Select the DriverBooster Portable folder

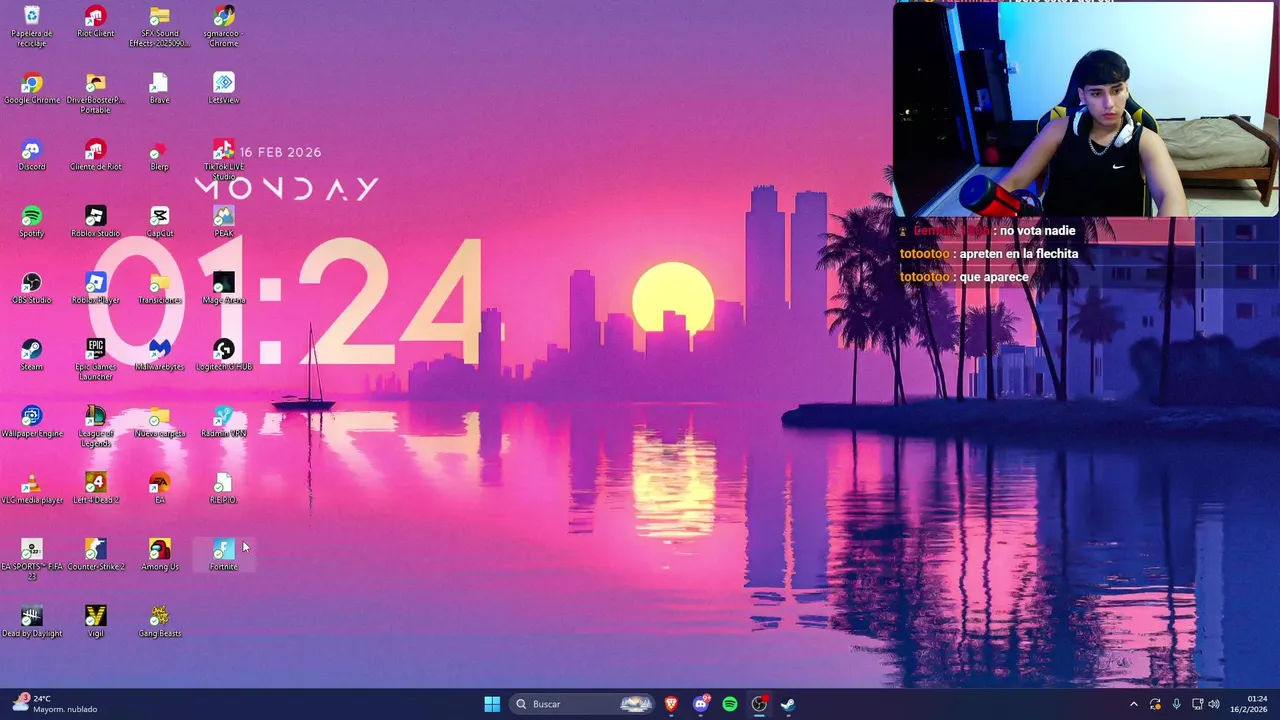point(96,93)
